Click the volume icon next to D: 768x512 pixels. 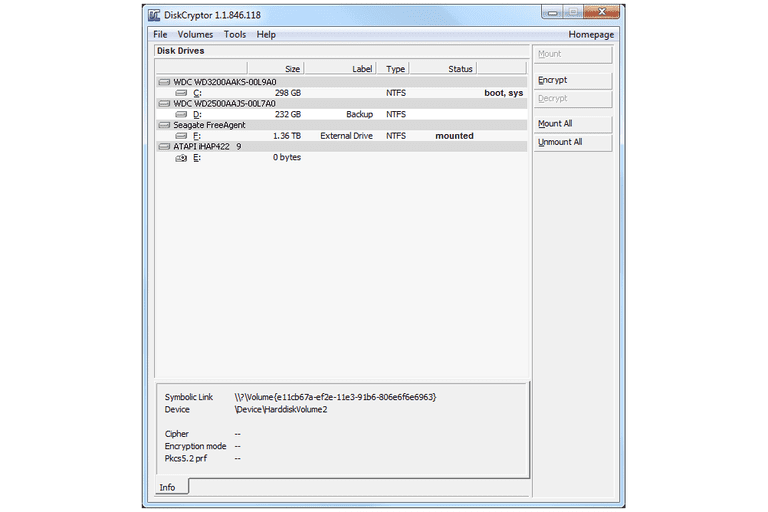pyautogui.click(x=181, y=115)
